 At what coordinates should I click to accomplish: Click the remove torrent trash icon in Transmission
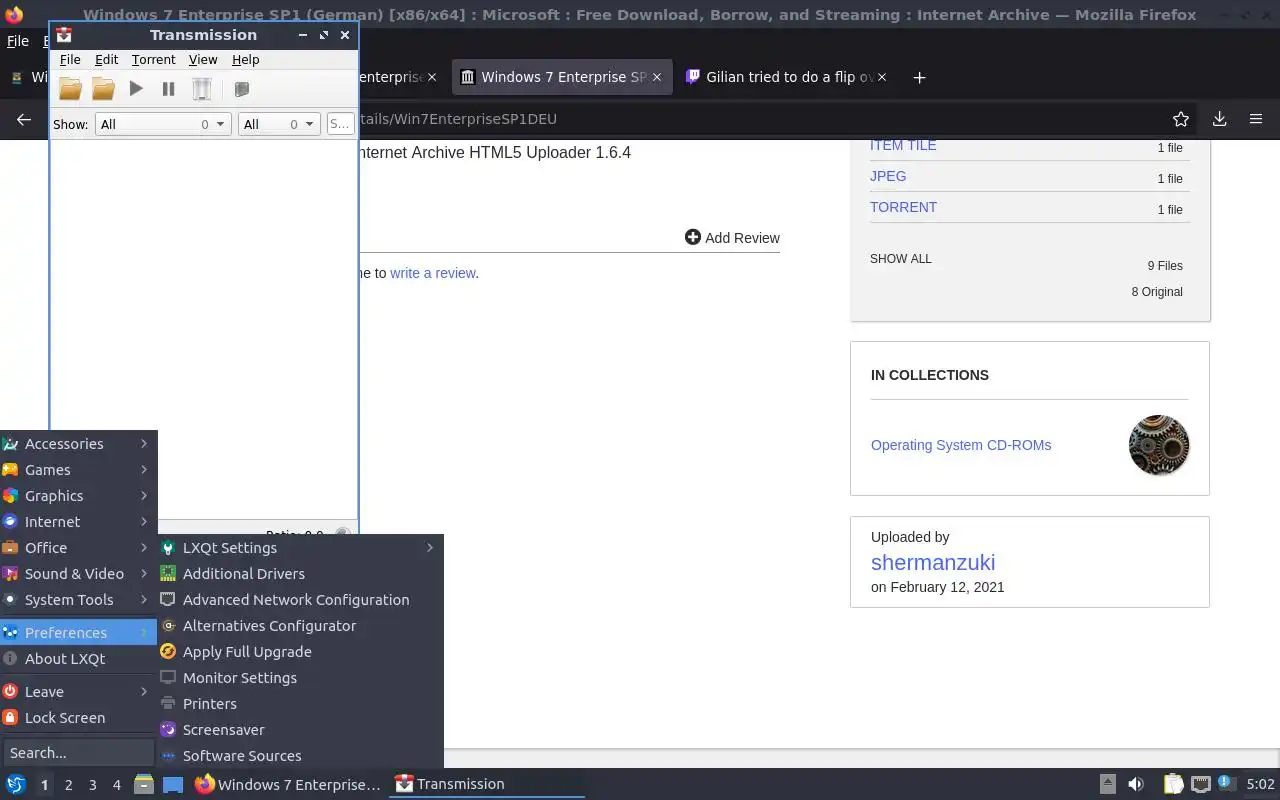pos(202,89)
